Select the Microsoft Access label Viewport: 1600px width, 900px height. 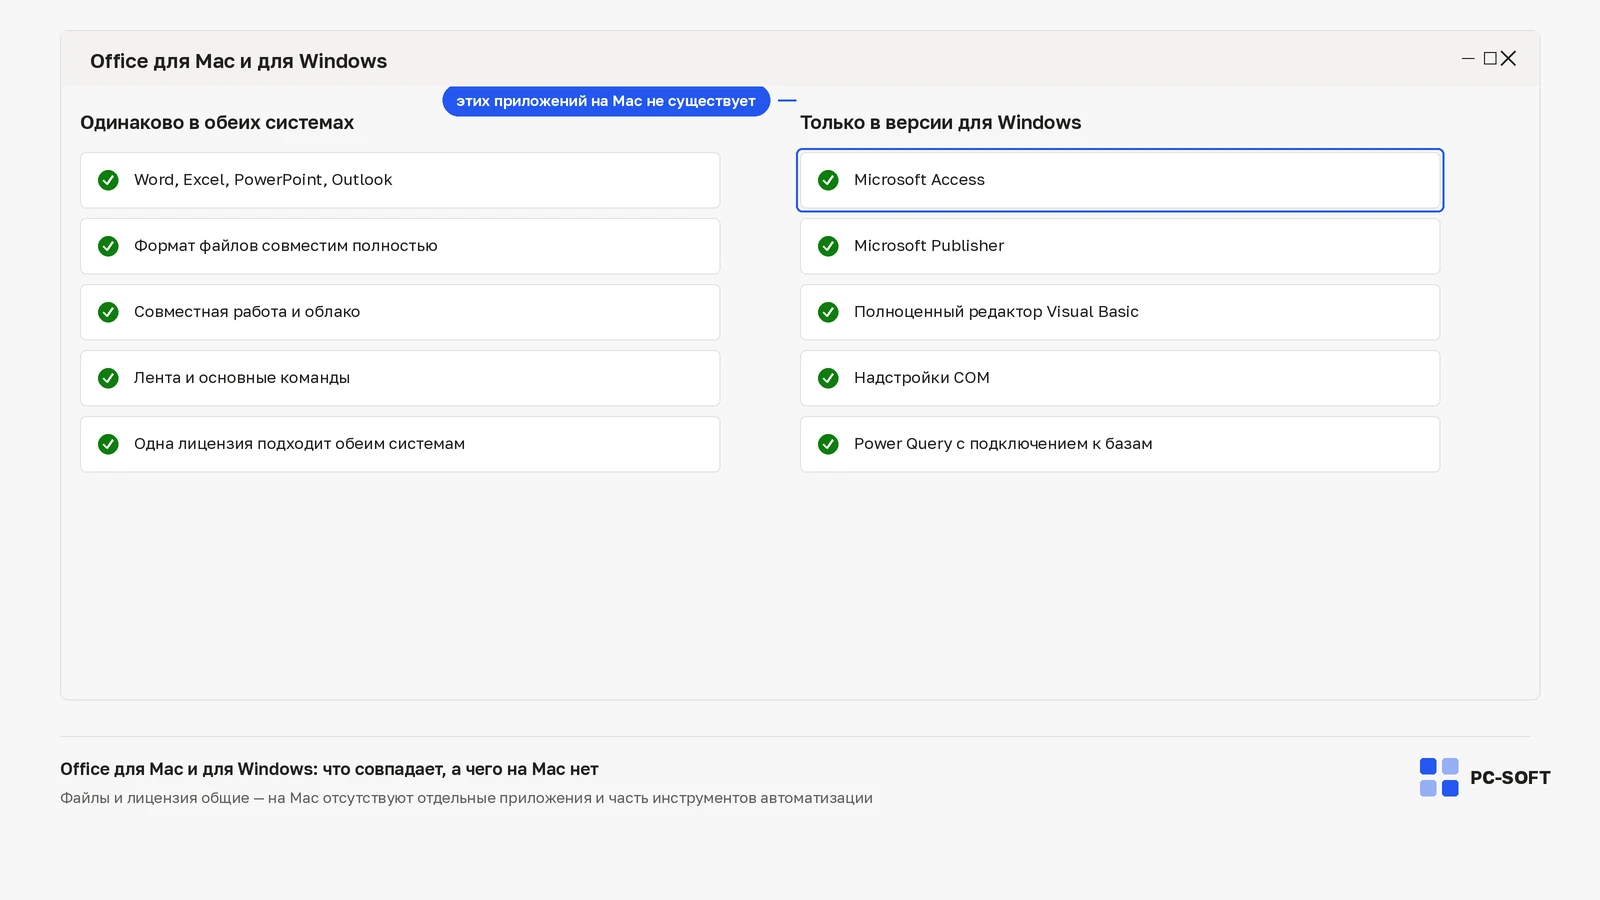(x=919, y=180)
